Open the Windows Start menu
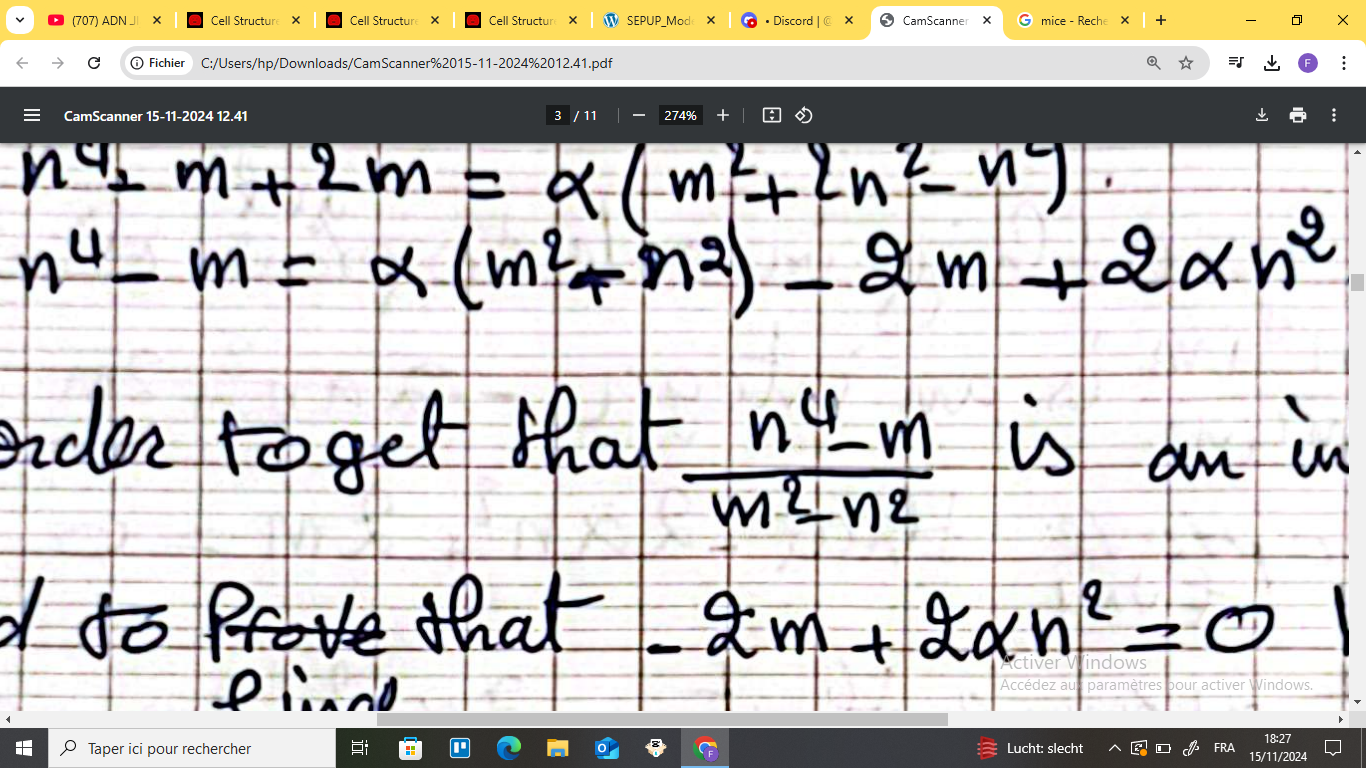Image resolution: width=1366 pixels, height=768 pixels. [24, 748]
